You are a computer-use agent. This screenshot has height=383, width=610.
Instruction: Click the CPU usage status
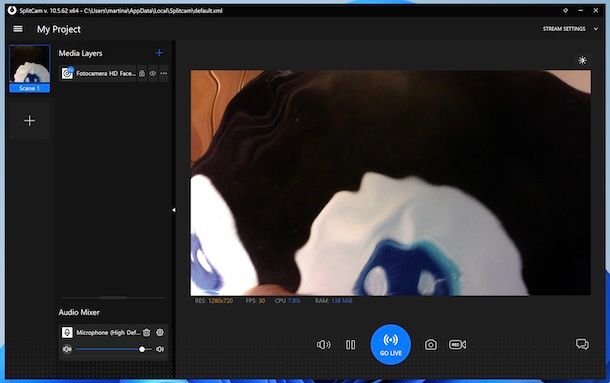pos(287,300)
